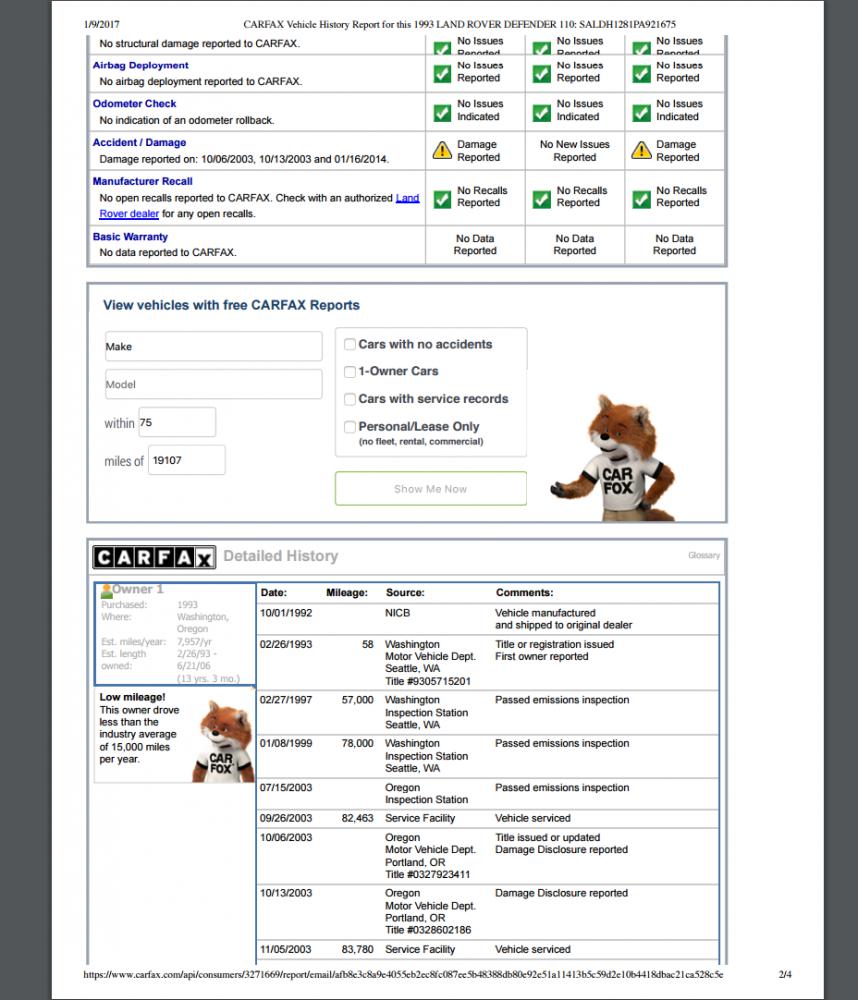Select the 07/15/2003 date entry
Image resolution: width=858 pixels, height=1000 pixels.
(286, 788)
